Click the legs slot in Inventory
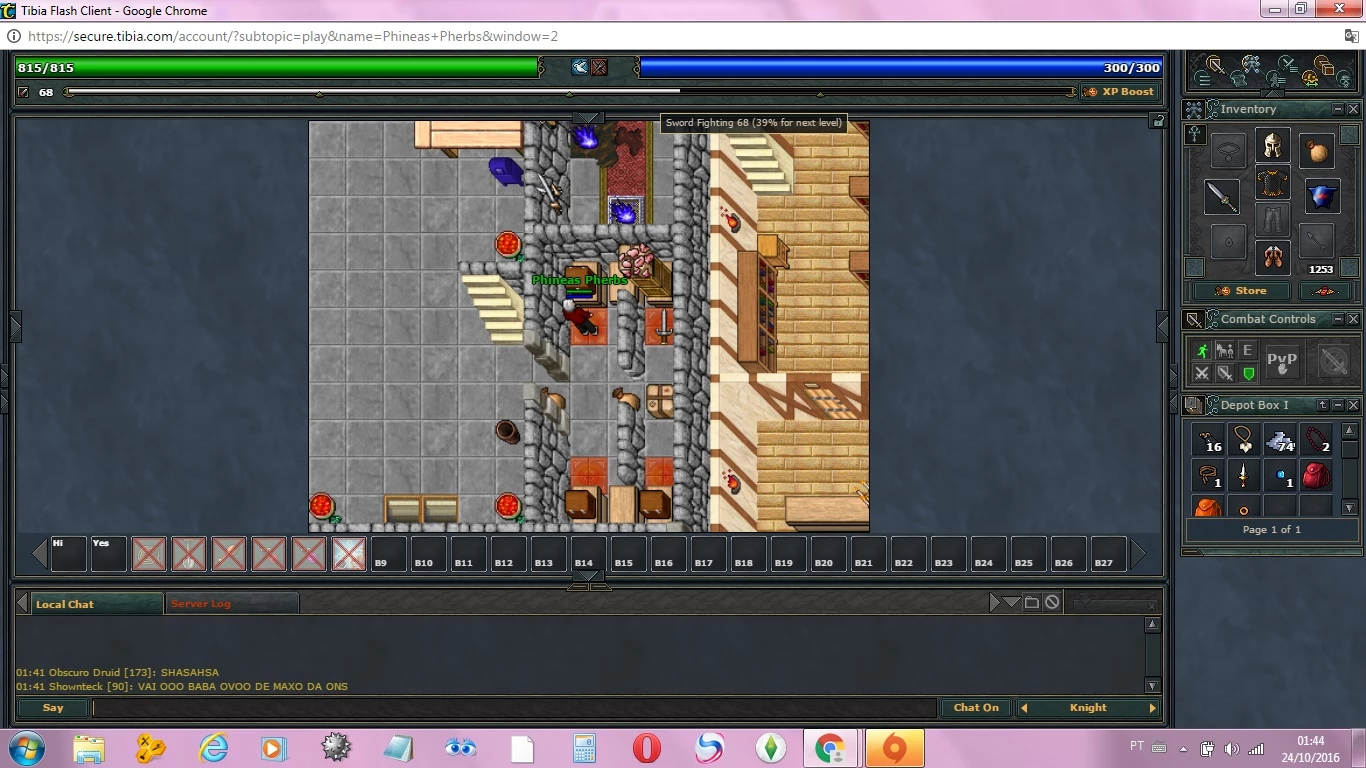Screen dimensions: 1366x768 [1272, 220]
